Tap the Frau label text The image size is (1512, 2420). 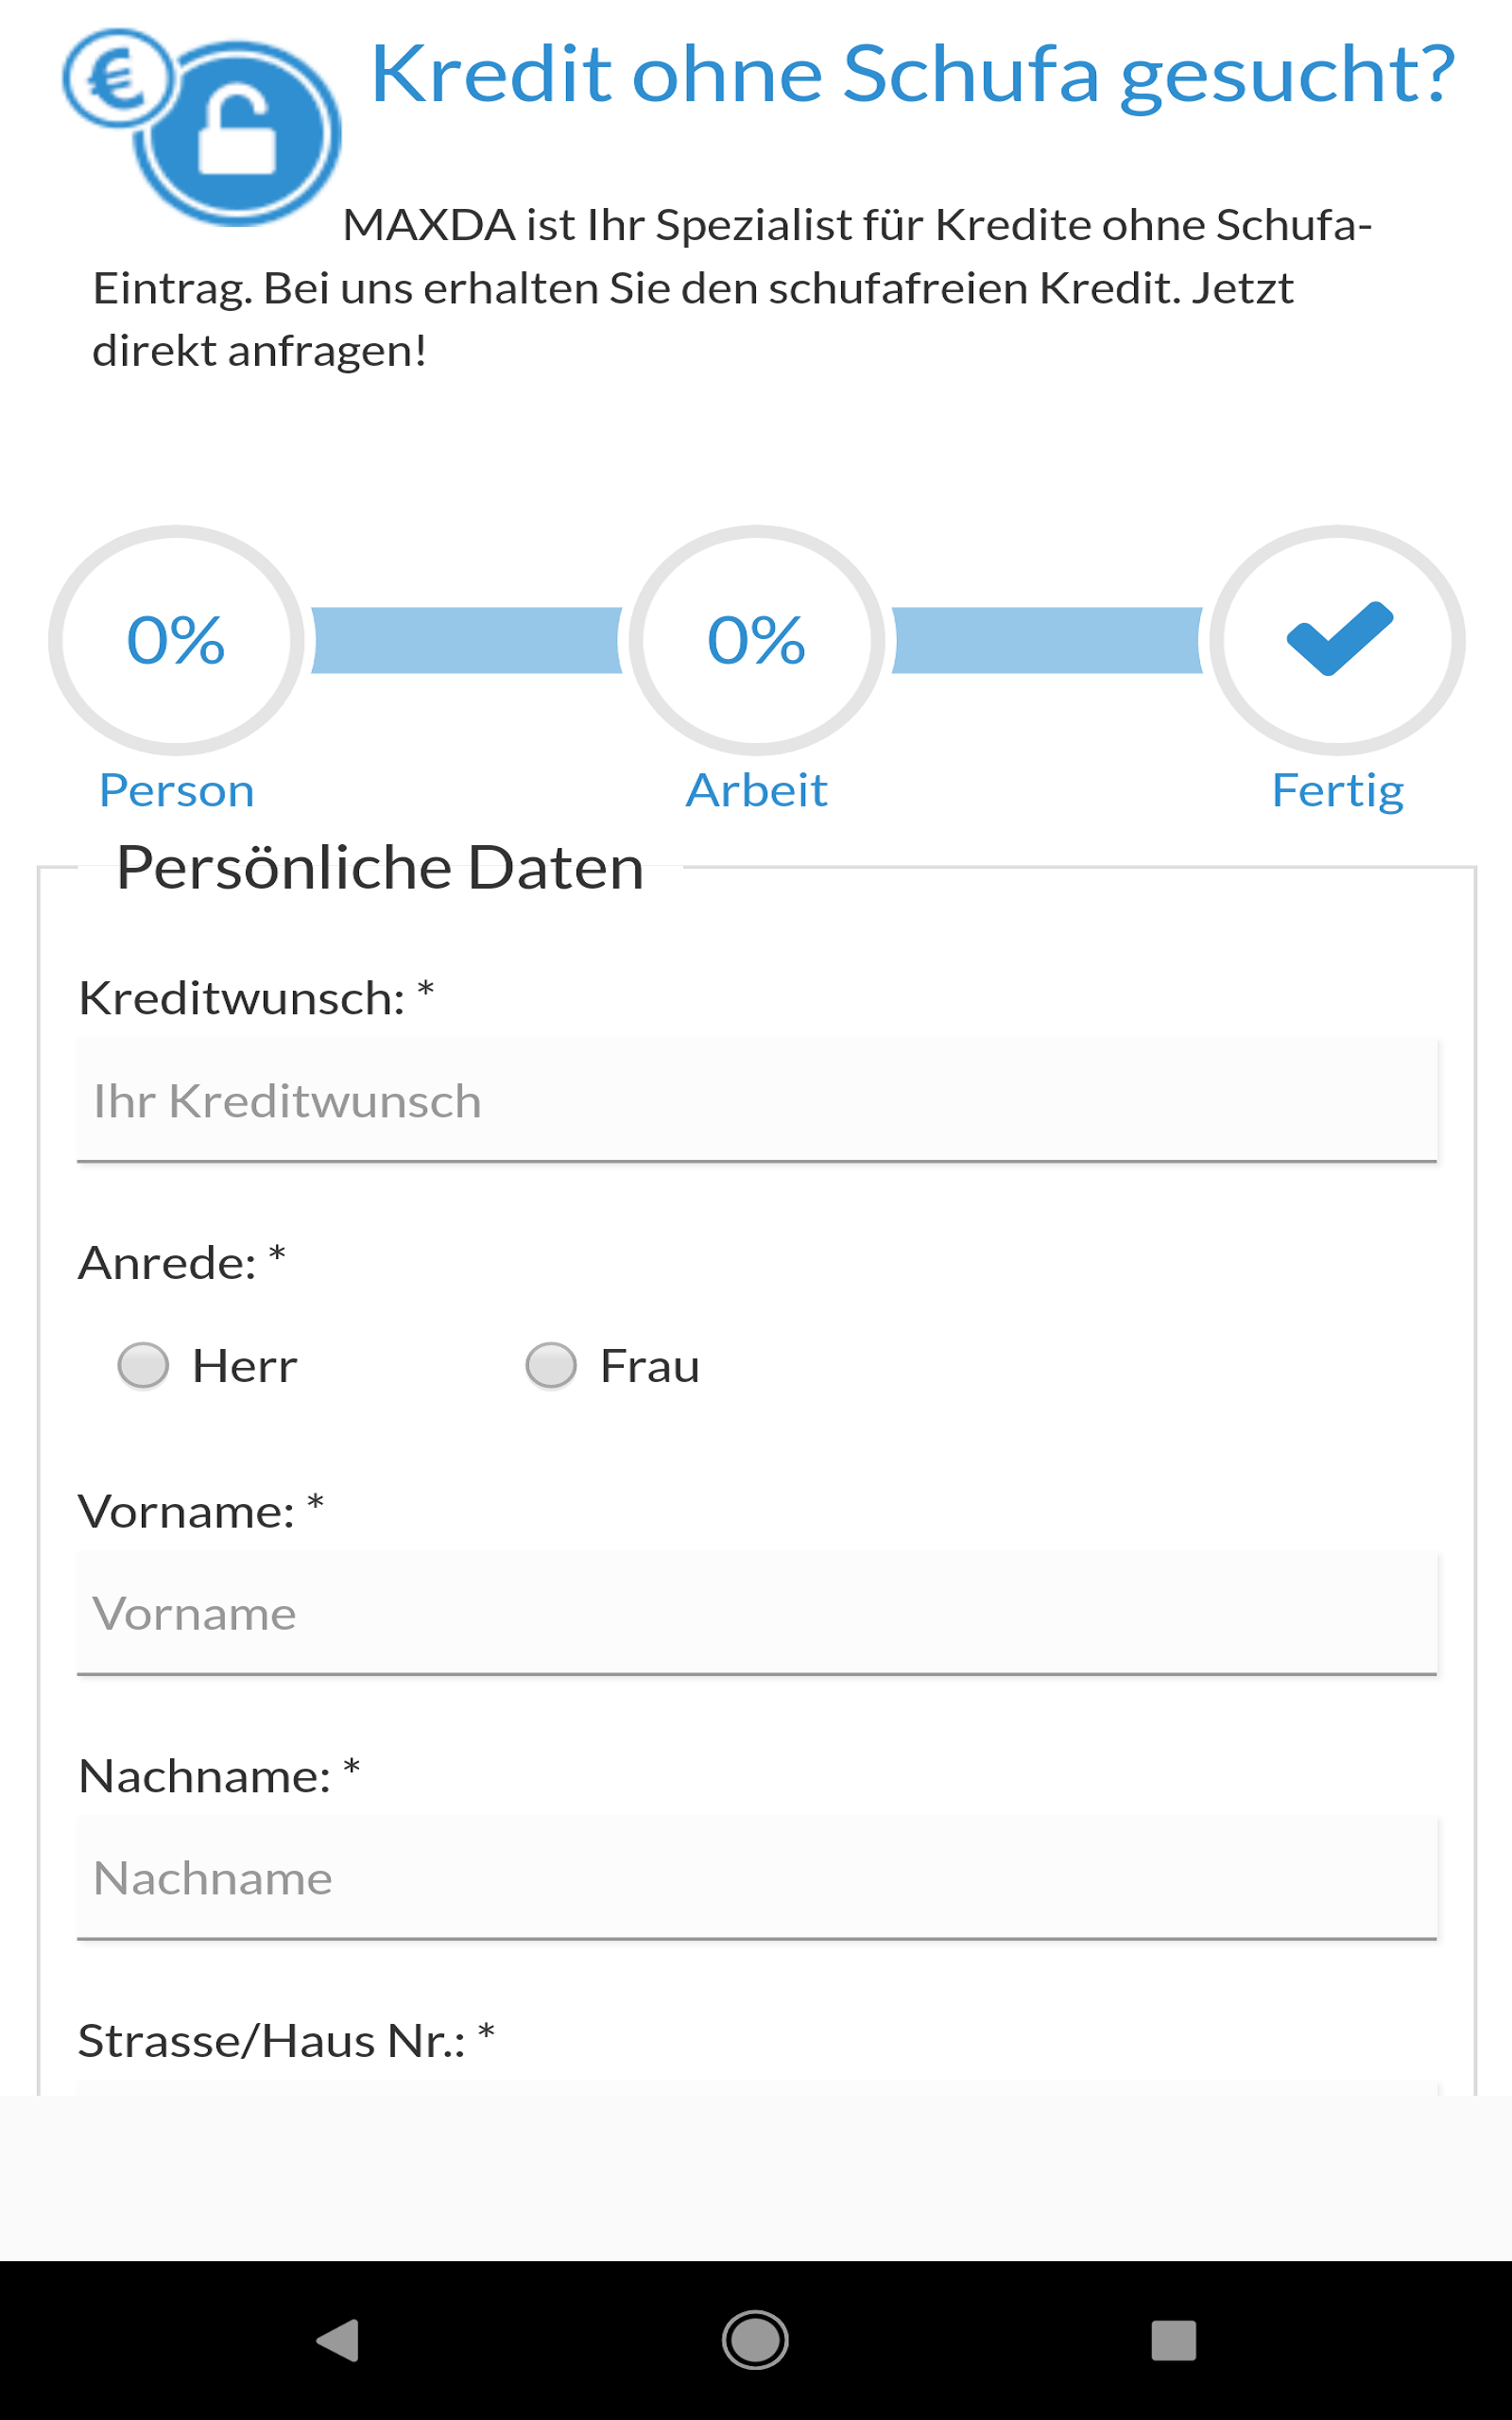pos(649,1366)
